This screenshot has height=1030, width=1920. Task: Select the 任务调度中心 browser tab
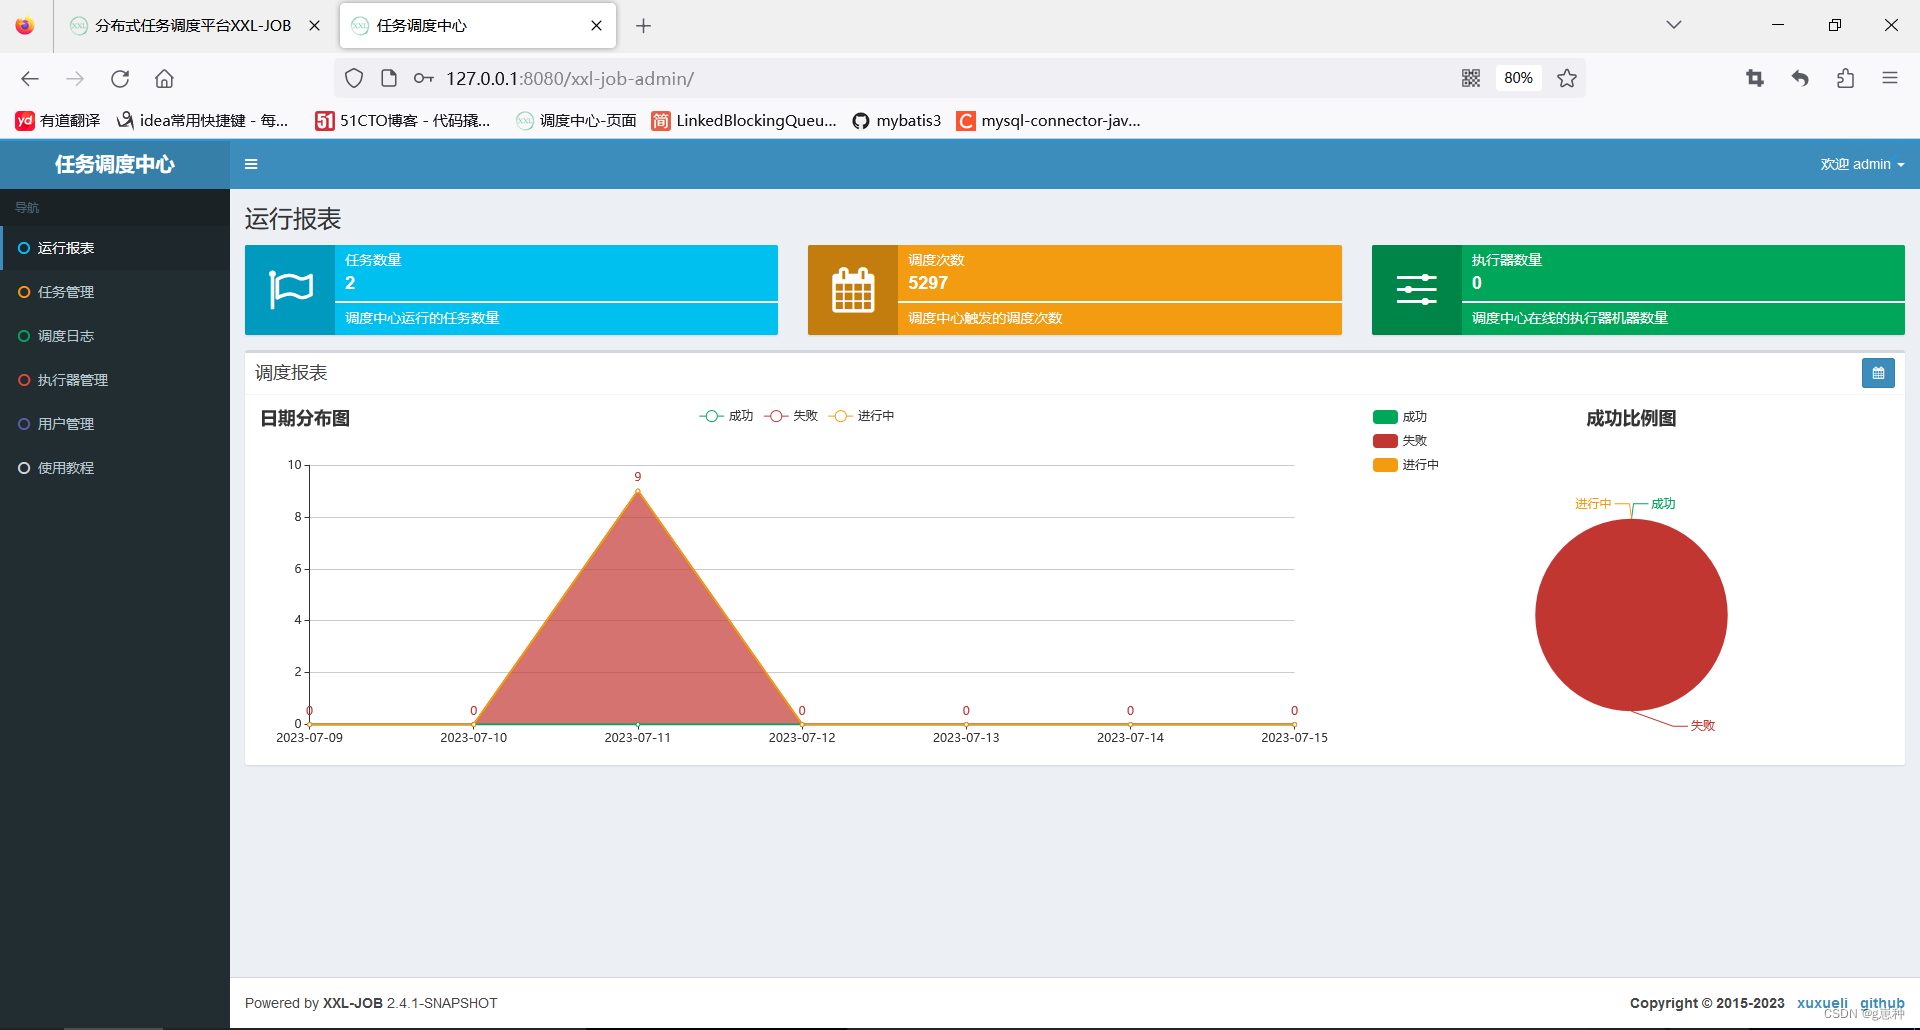click(x=478, y=26)
